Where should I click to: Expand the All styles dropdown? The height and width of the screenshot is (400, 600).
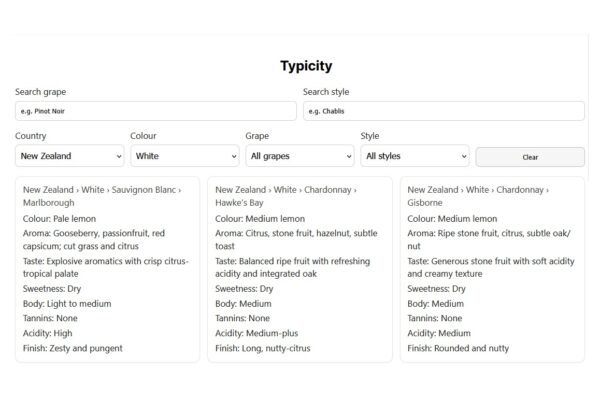tap(414, 156)
